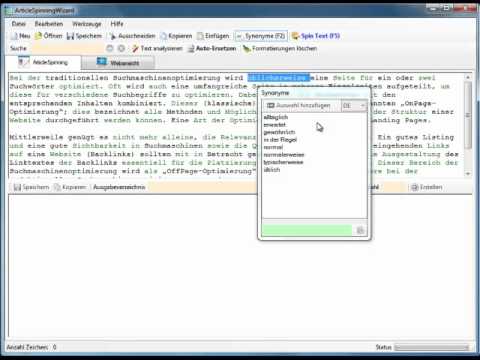Viewport: 480px width, 360px height.
Task: Select synonym 'in der Regel'
Action: 280,140
